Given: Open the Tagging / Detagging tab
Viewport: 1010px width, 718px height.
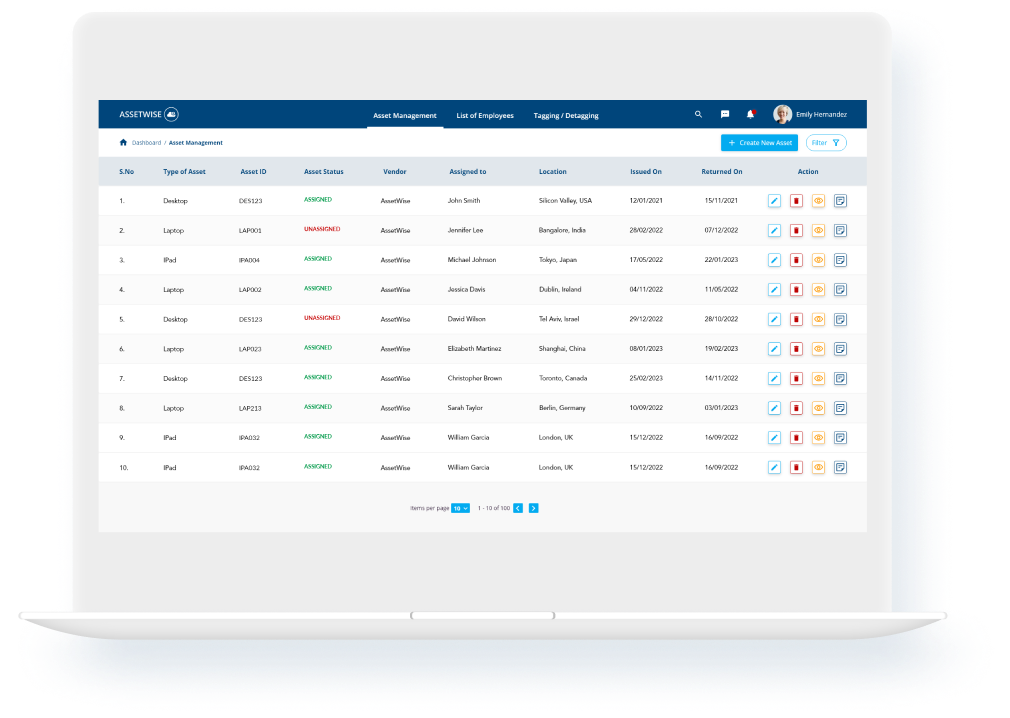Looking at the screenshot, I should [x=566, y=116].
